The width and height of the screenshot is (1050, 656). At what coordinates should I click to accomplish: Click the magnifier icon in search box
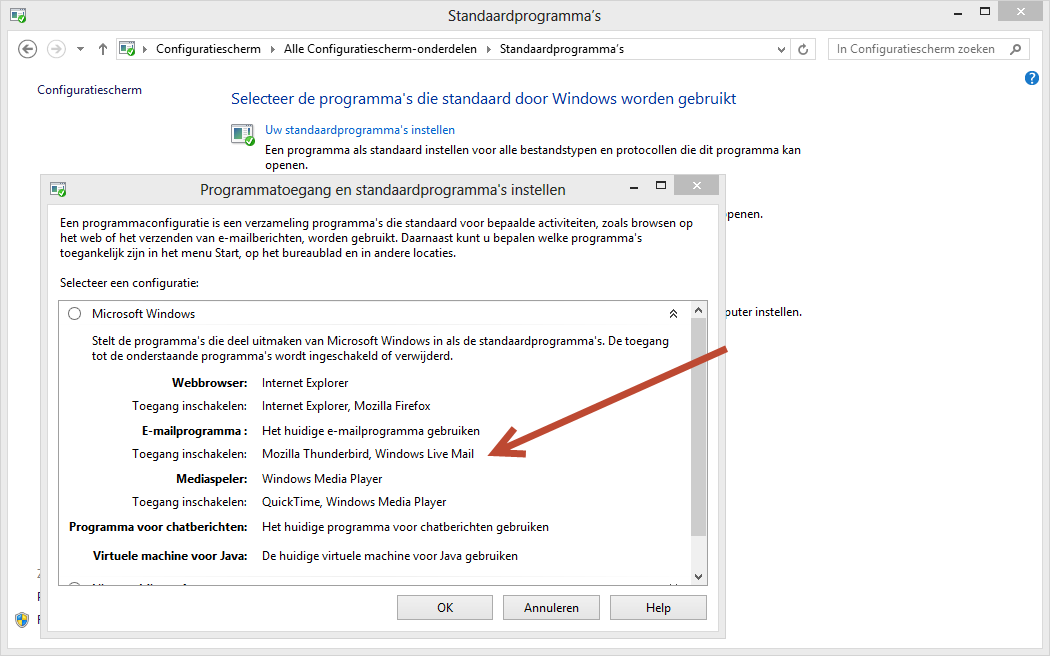point(1015,49)
